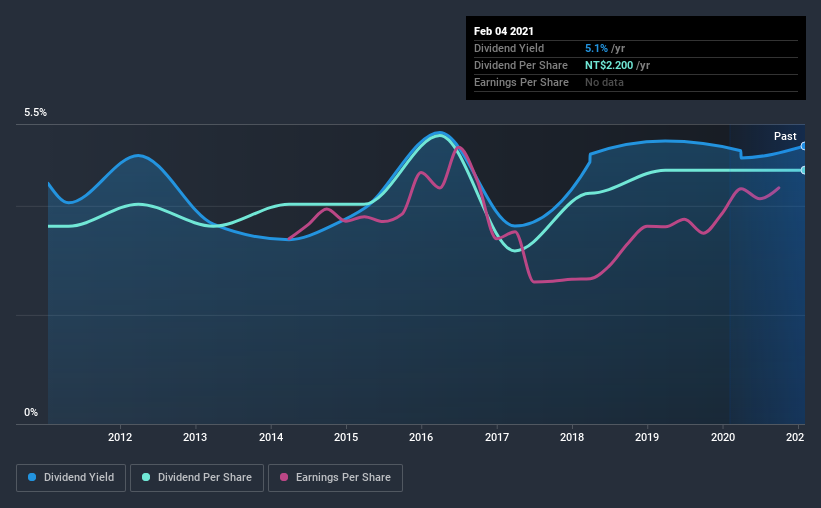Viewport: 821px width, 508px height.
Task: Click the teal Dividend Per Share legend dot
Action: click(x=146, y=477)
